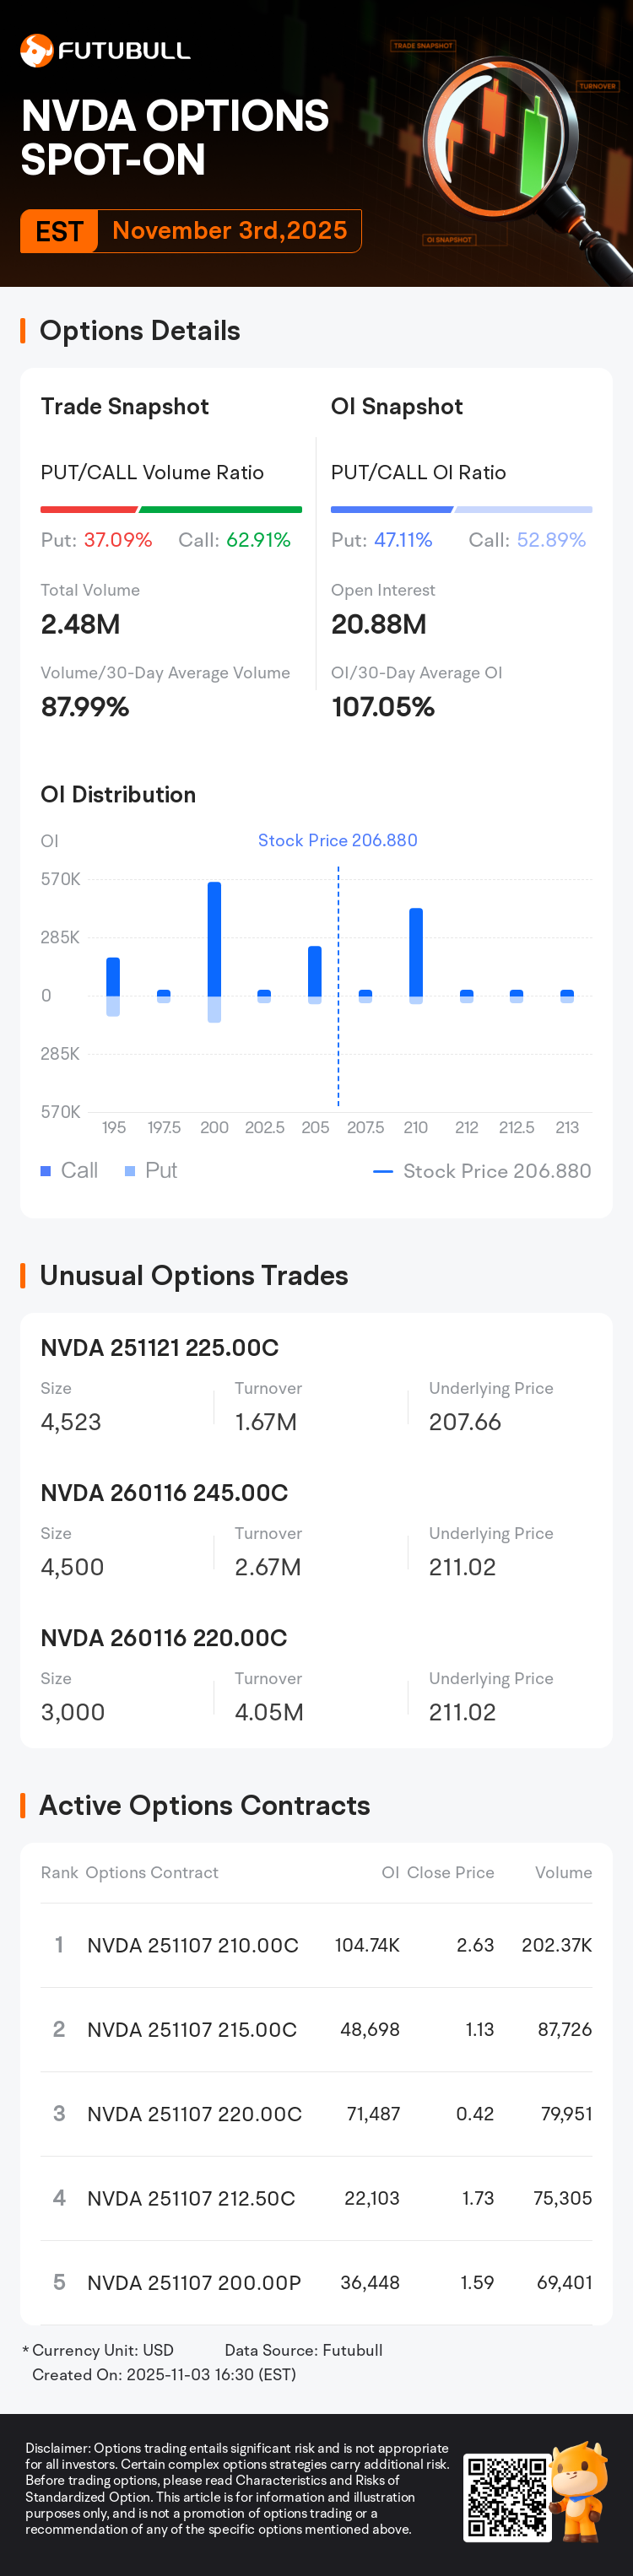Click the QR code in disclaimer
Image resolution: width=633 pixels, height=2576 pixels.
(506, 2496)
